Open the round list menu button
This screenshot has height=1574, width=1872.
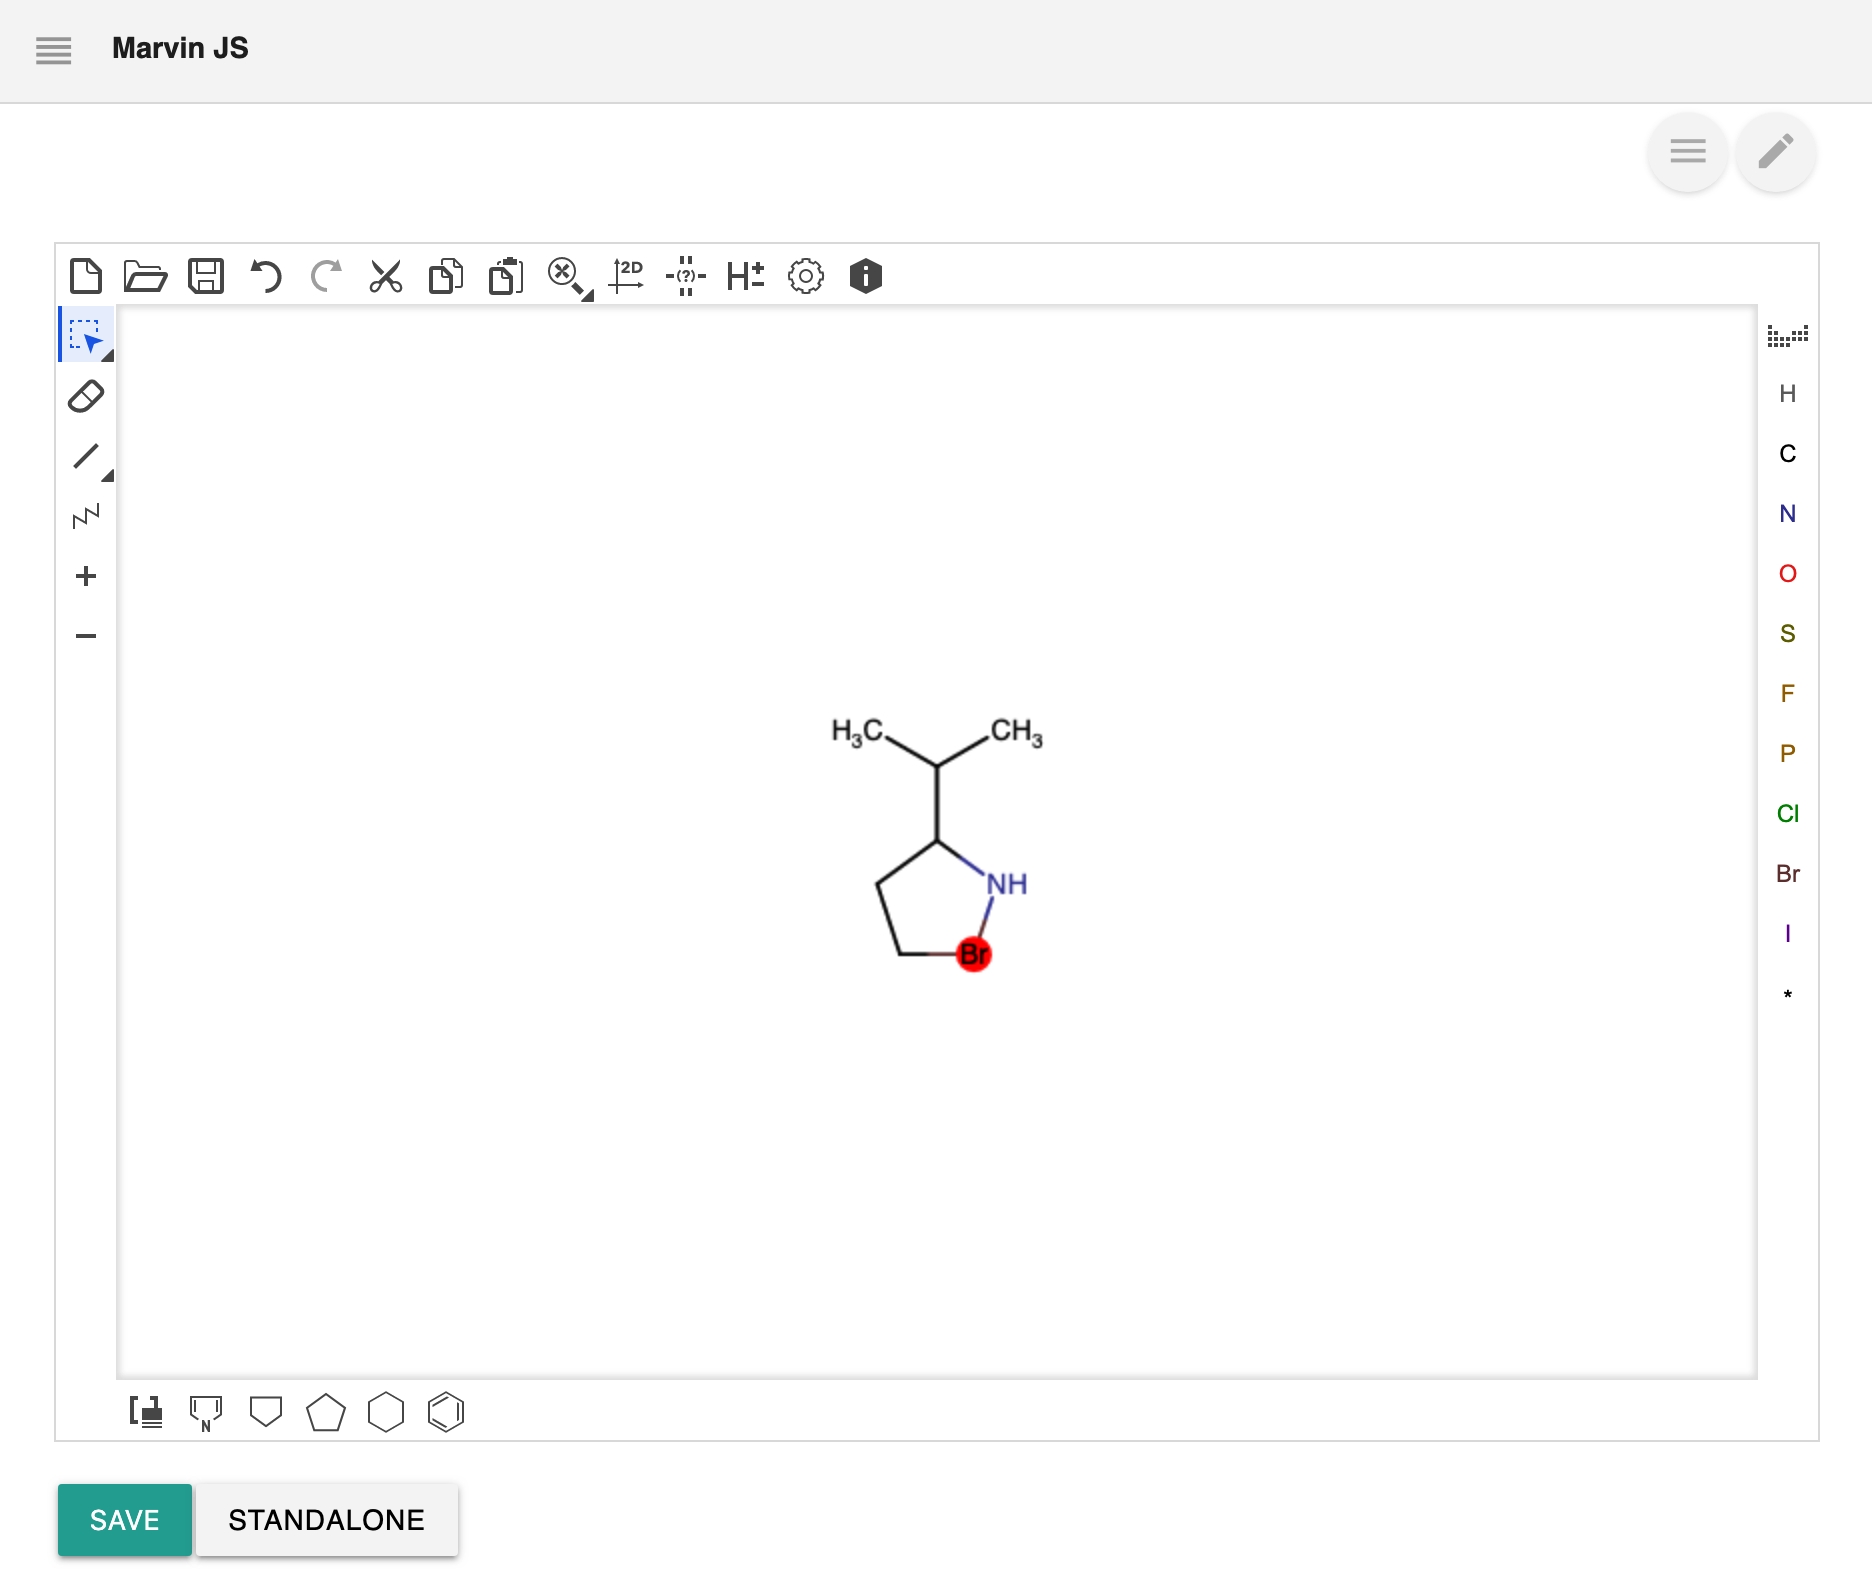tap(1687, 152)
